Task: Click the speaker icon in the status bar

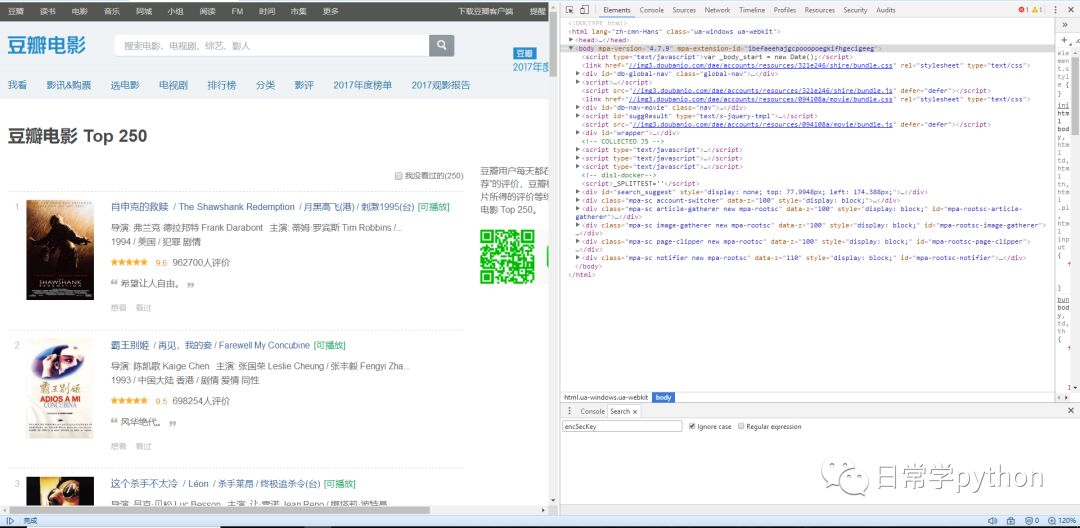Action: click(993, 521)
